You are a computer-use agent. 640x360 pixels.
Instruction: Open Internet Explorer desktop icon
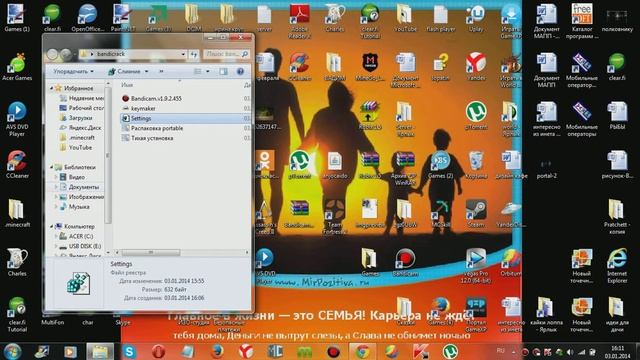point(617,265)
